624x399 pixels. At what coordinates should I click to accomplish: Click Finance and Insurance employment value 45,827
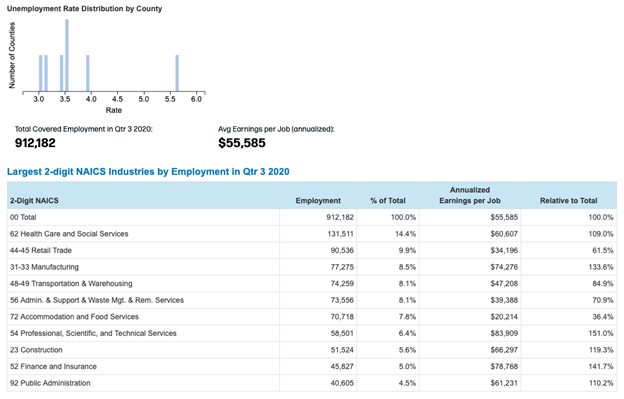point(342,366)
